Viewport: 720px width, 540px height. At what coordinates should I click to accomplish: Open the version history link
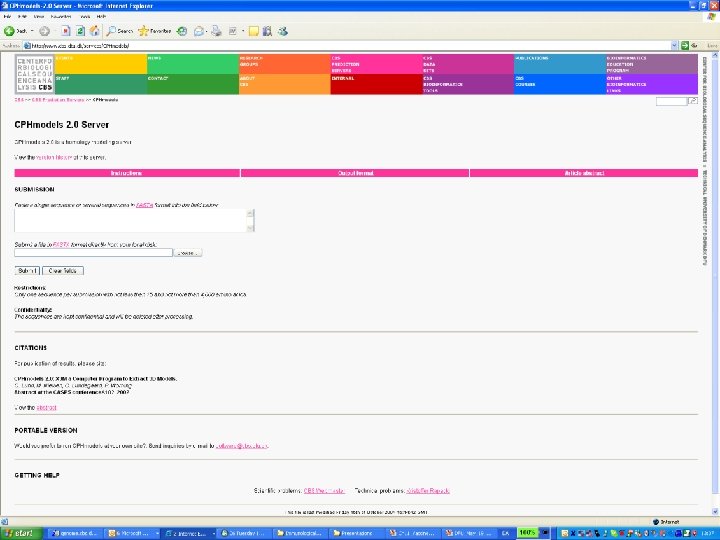tap(54, 158)
